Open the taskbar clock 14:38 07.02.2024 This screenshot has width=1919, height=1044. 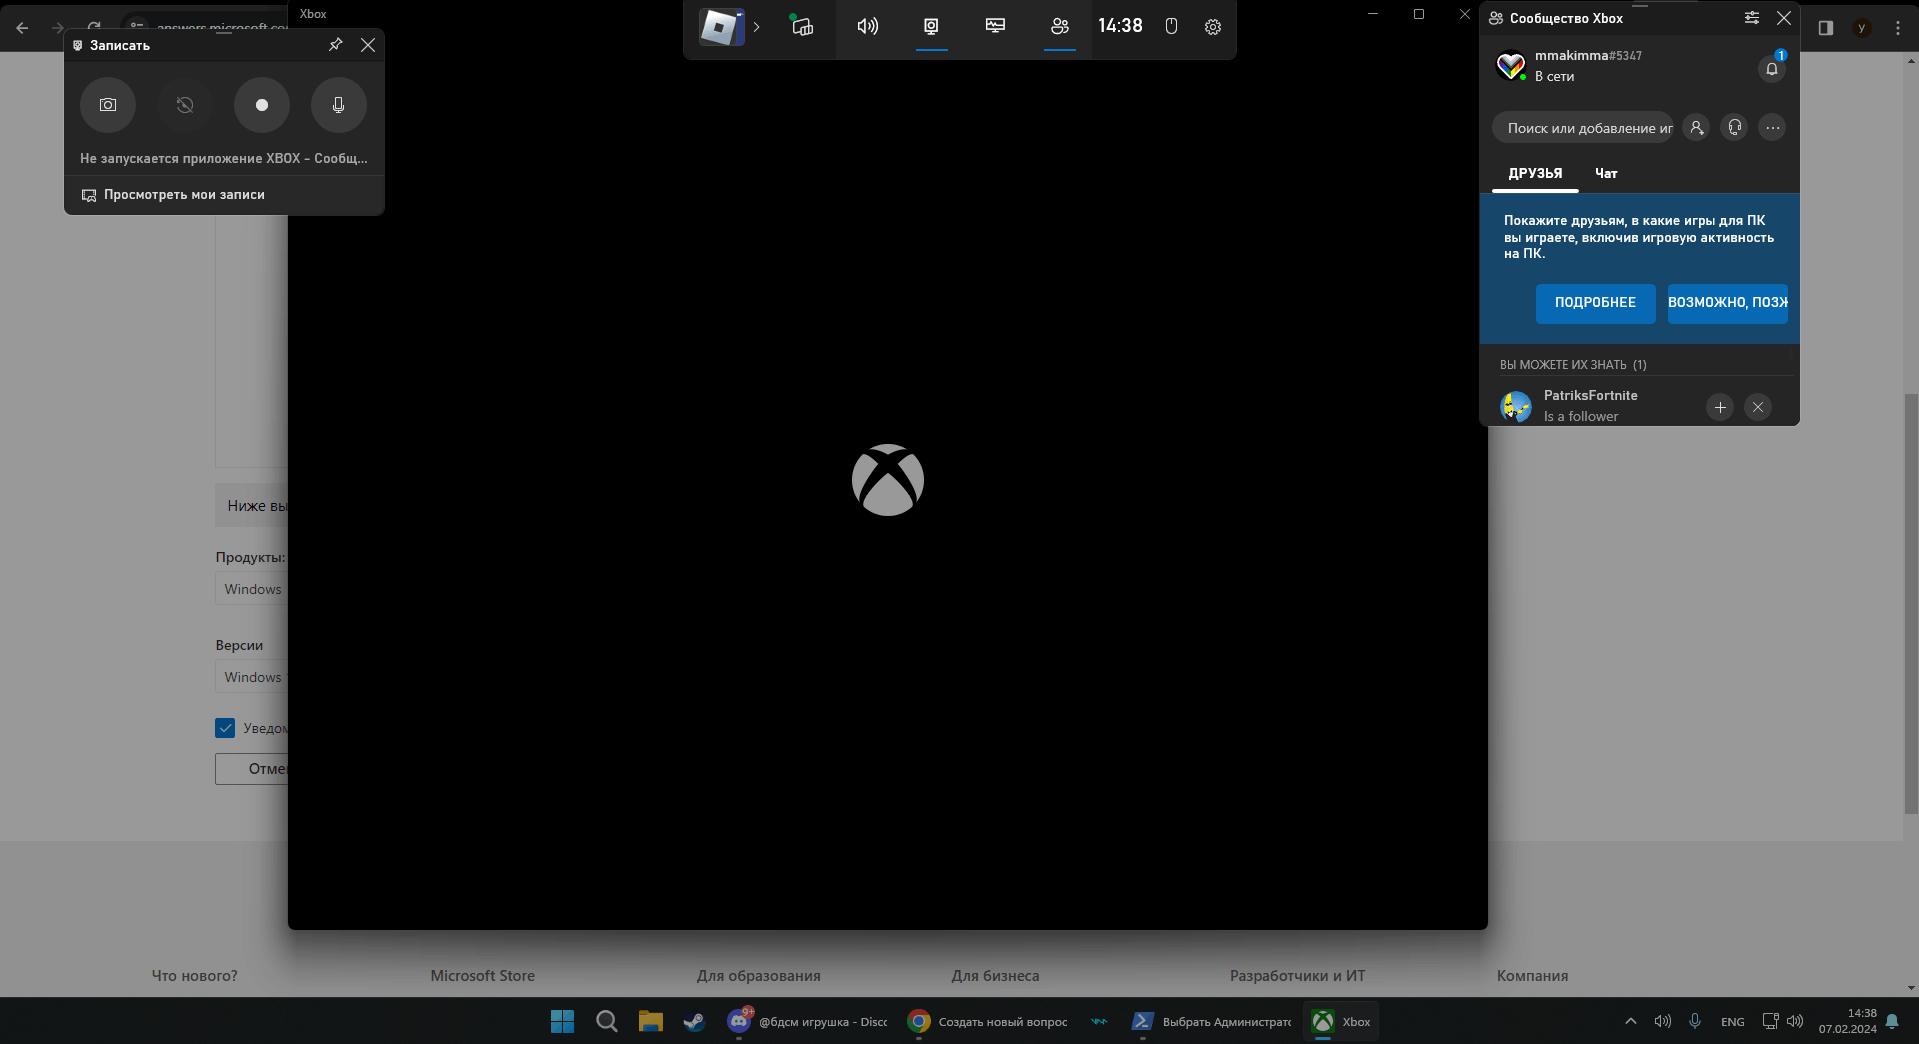[x=1848, y=1021]
